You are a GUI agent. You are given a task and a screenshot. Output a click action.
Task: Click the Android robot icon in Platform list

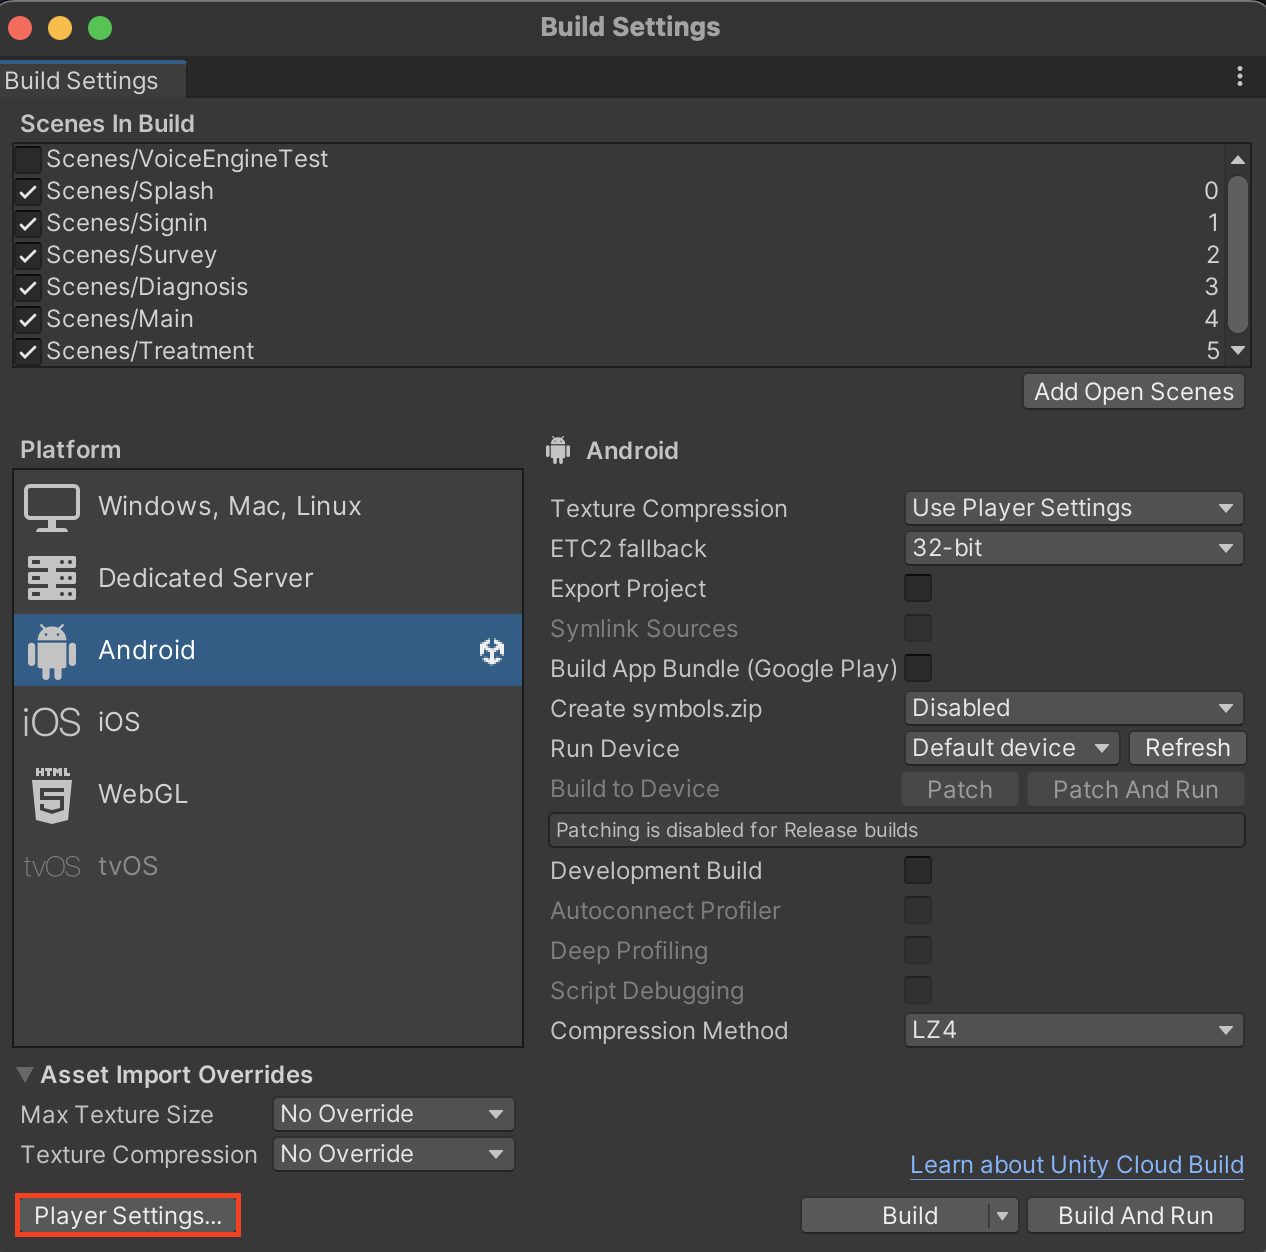(52, 651)
